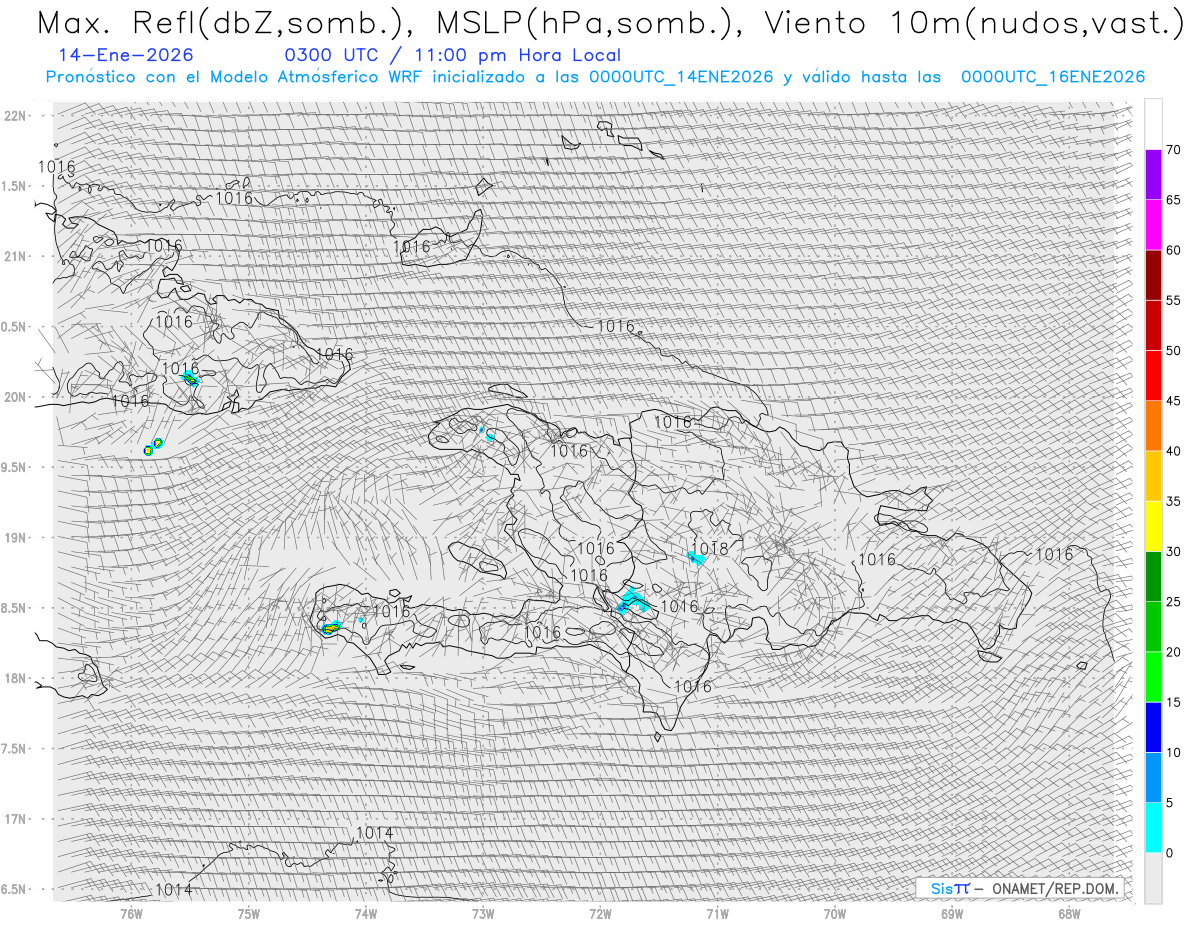Click the '45' value on the color scale
1200x927 pixels.
click(x=1173, y=401)
